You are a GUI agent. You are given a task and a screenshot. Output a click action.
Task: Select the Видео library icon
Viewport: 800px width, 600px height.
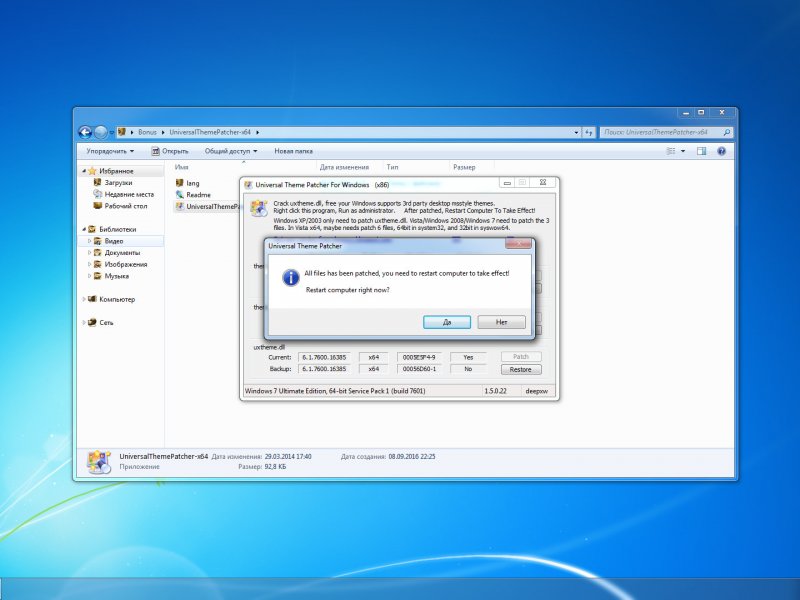[97, 241]
